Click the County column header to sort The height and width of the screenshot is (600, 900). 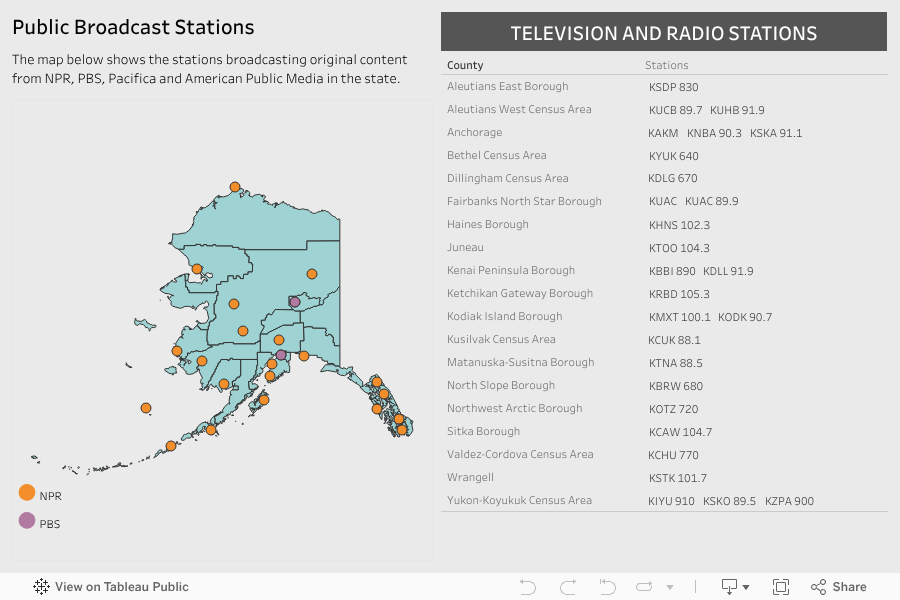(464, 65)
